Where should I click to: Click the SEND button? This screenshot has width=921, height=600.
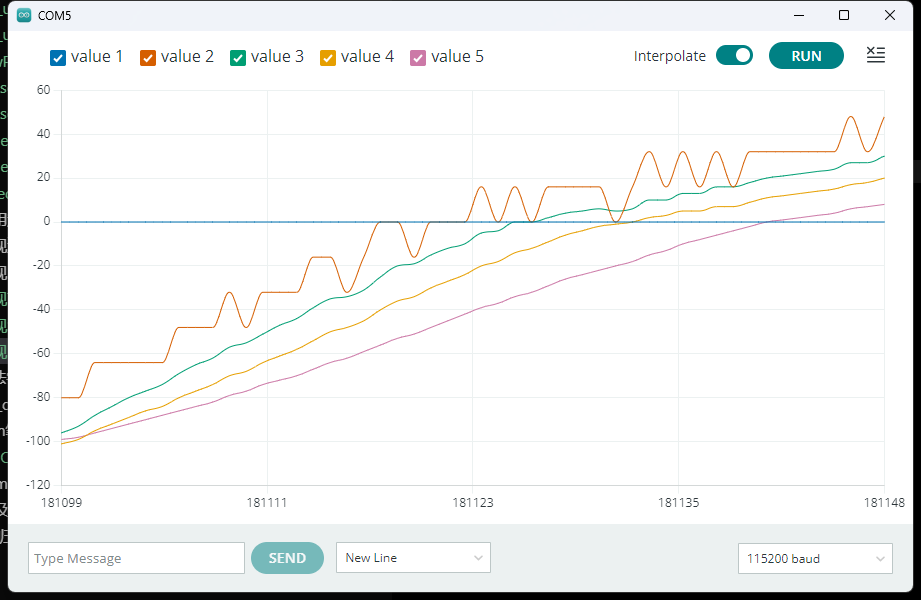(x=287, y=558)
